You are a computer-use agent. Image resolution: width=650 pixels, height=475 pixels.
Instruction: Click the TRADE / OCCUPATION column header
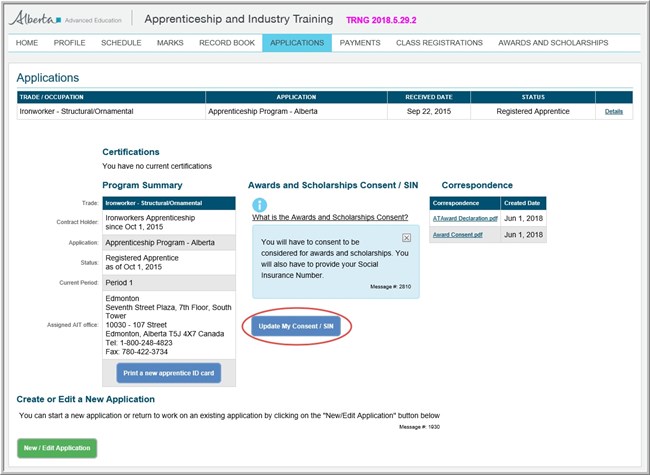(x=111, y=97)
